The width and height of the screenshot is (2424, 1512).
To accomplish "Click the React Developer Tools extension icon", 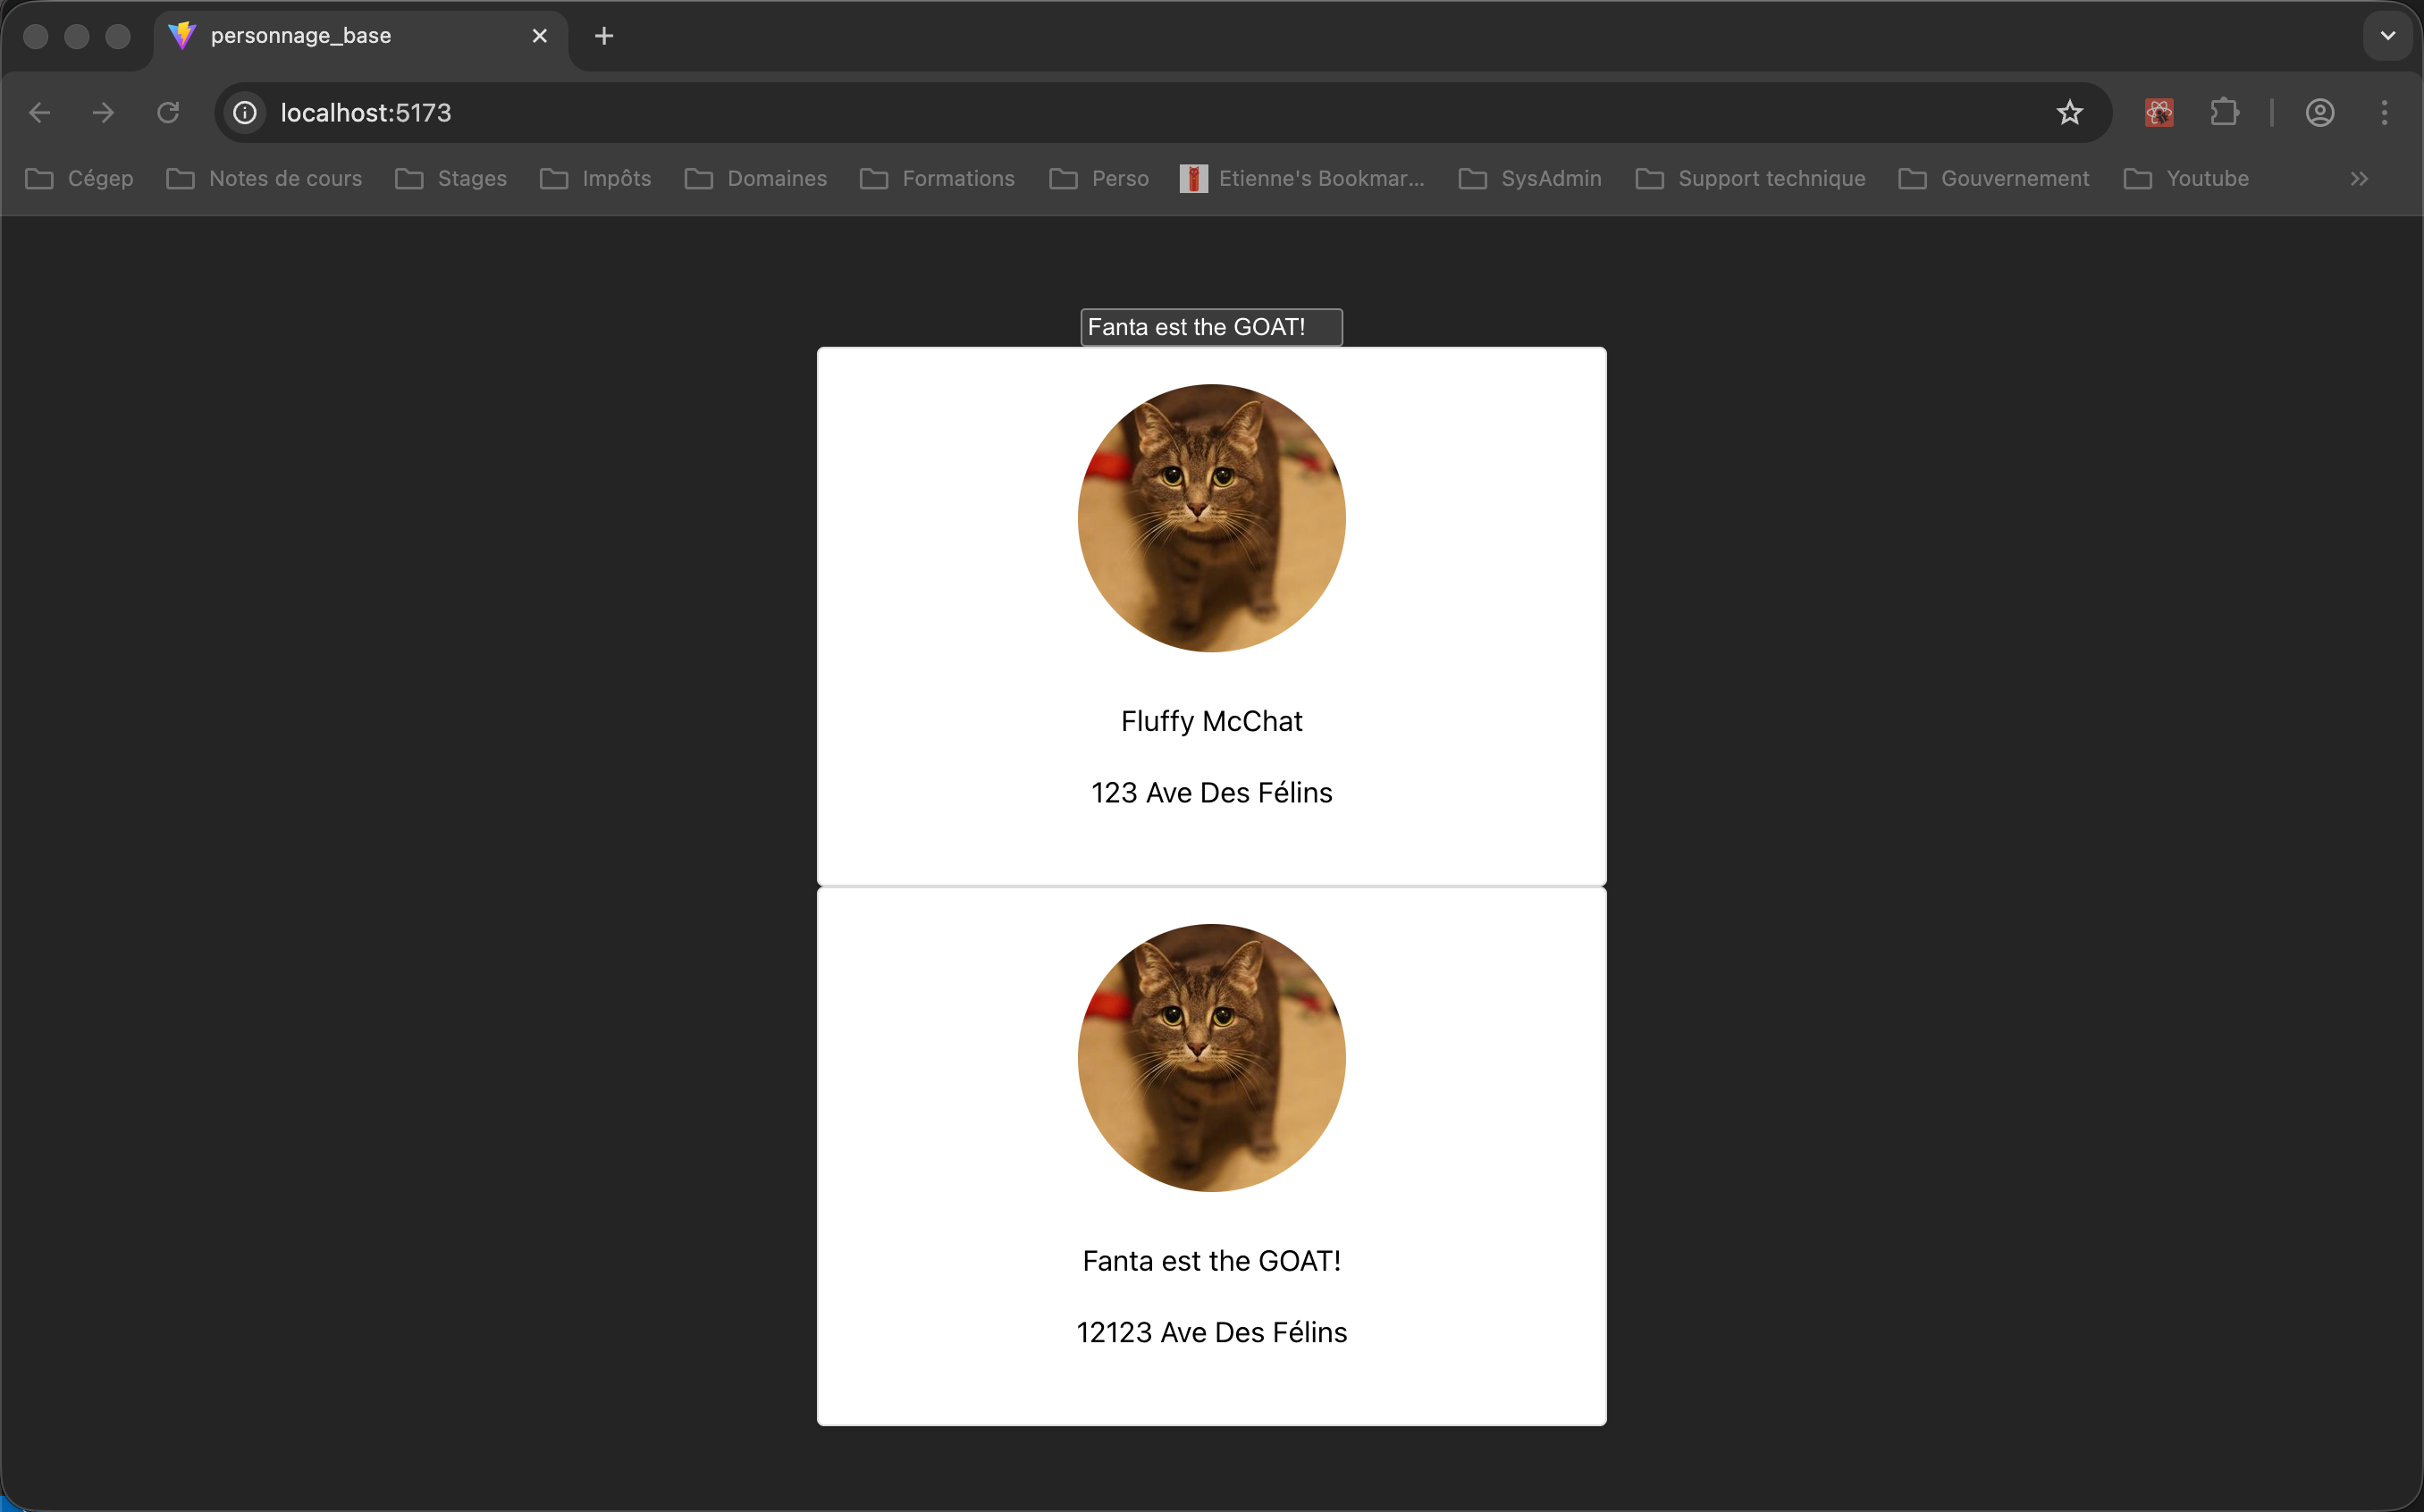I will point(2158,112).
